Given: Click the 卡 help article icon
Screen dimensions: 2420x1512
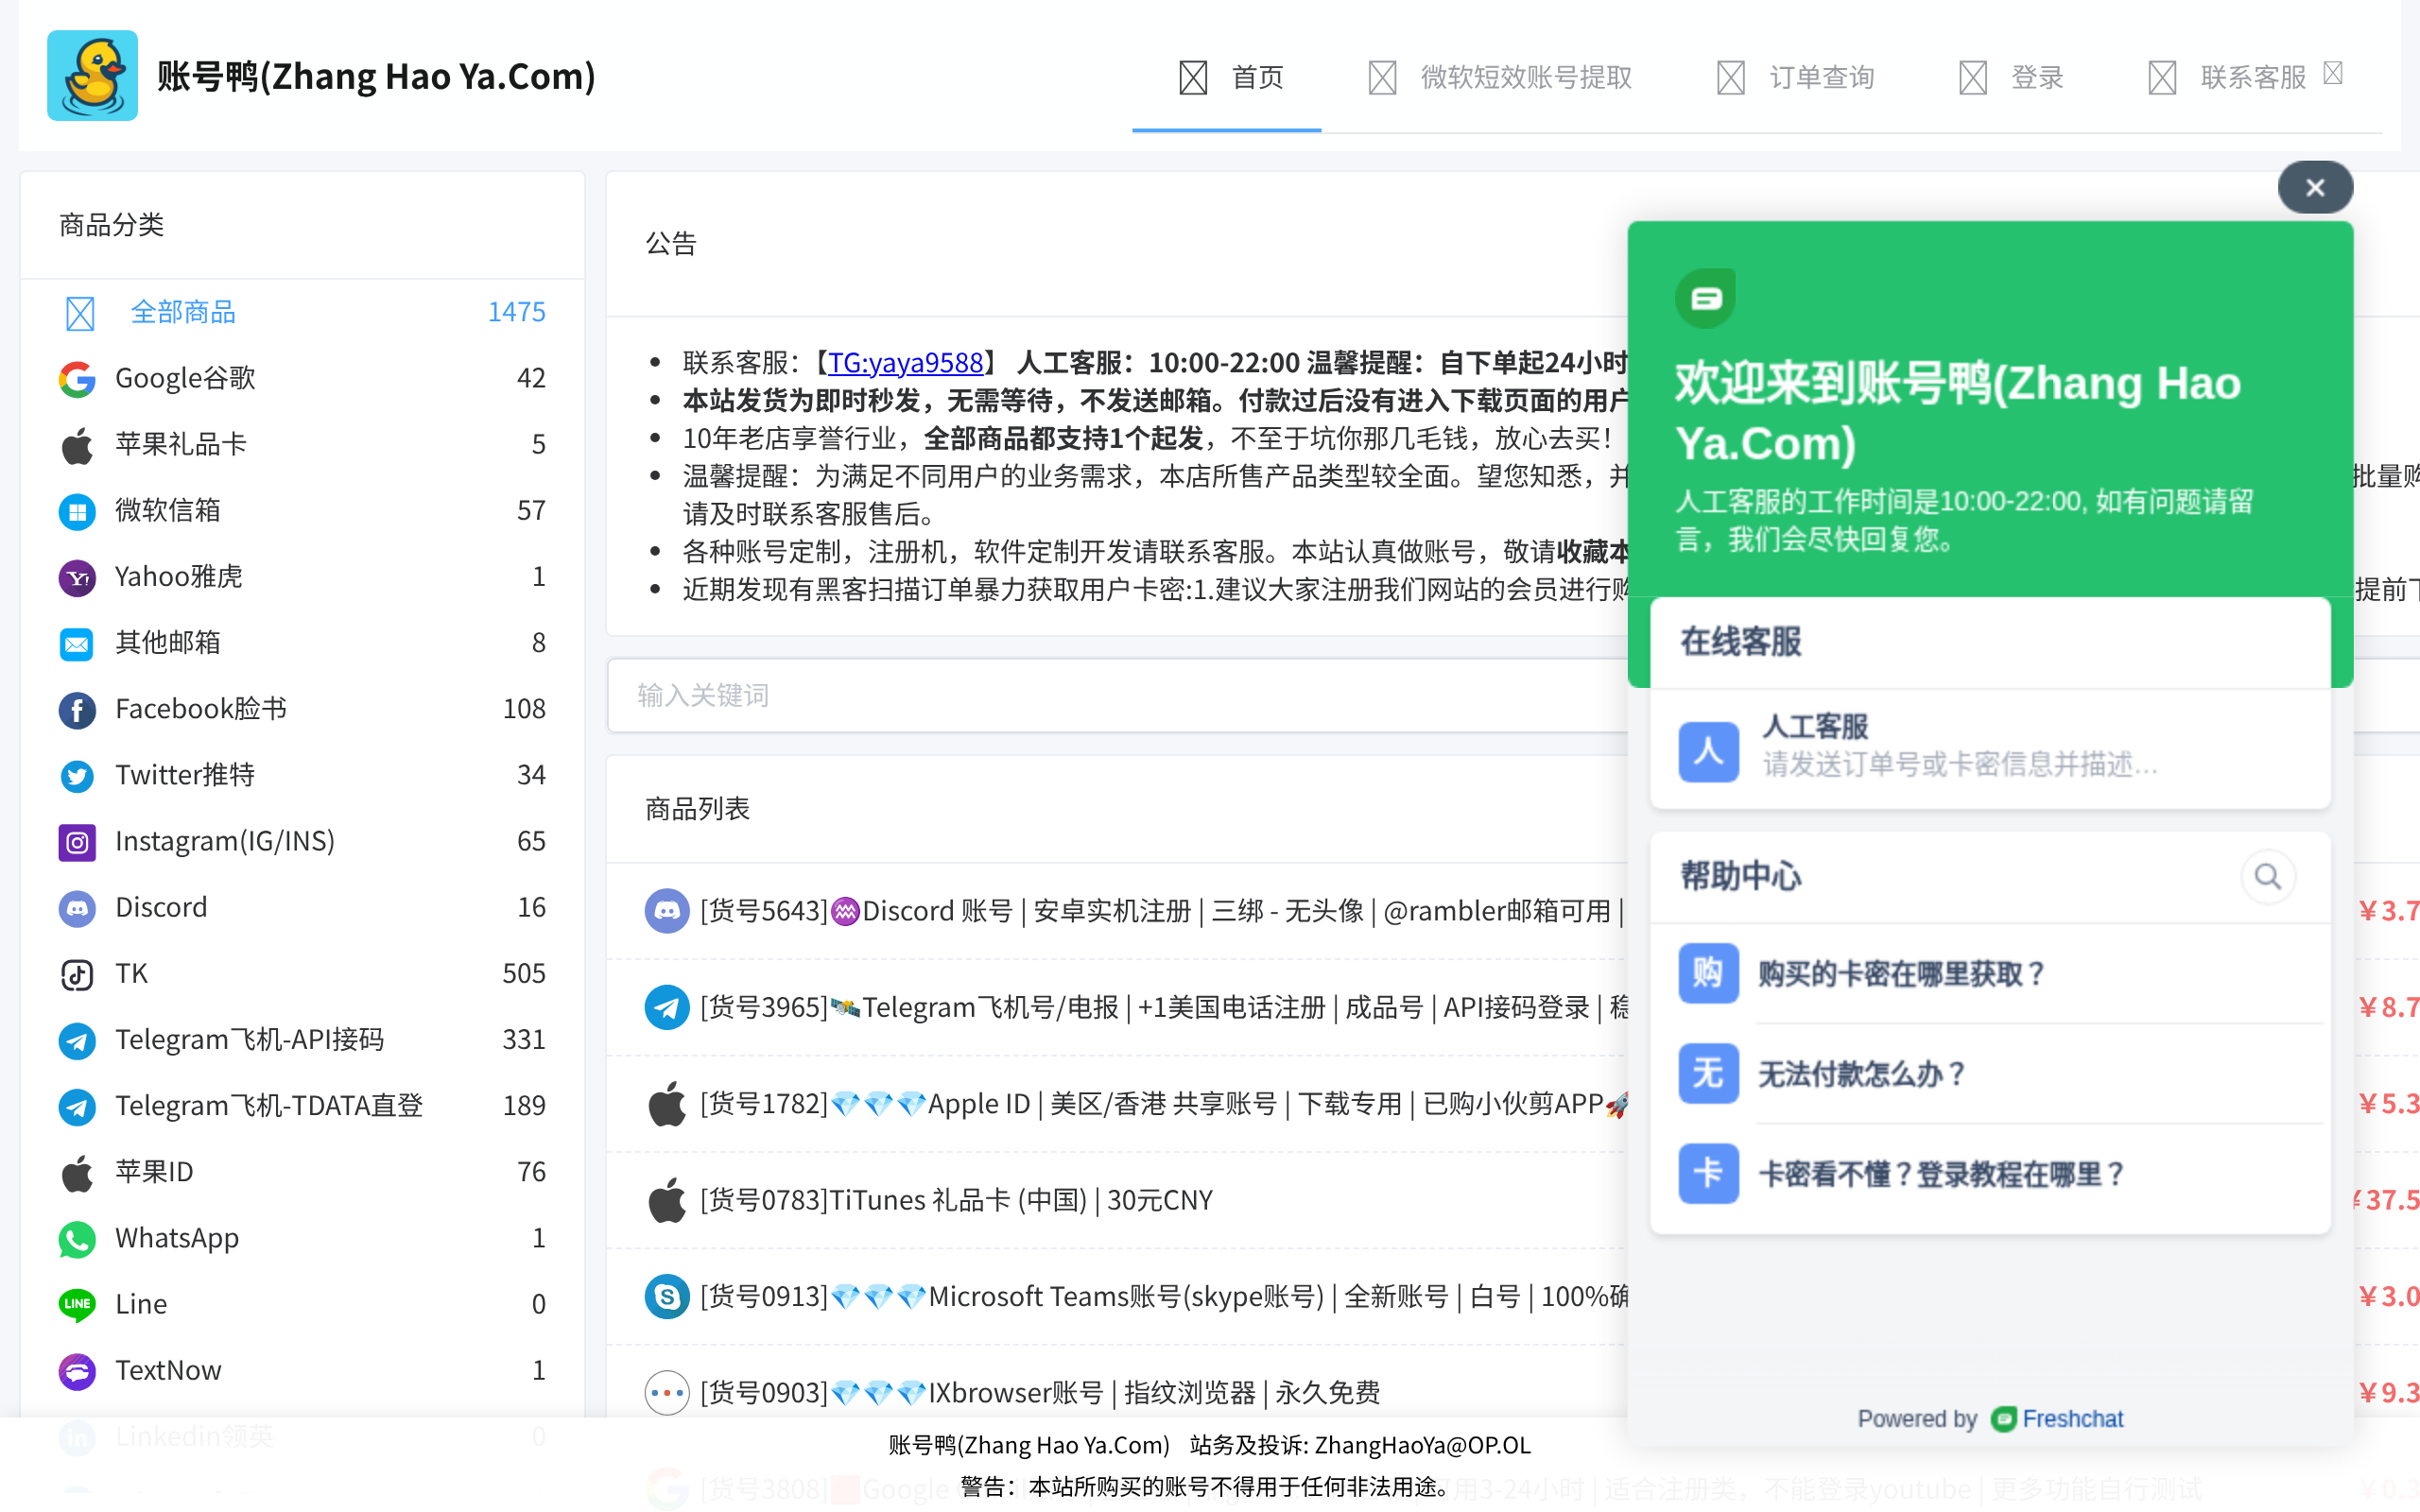Looking at the screenshot, I should [1708, 1173].
